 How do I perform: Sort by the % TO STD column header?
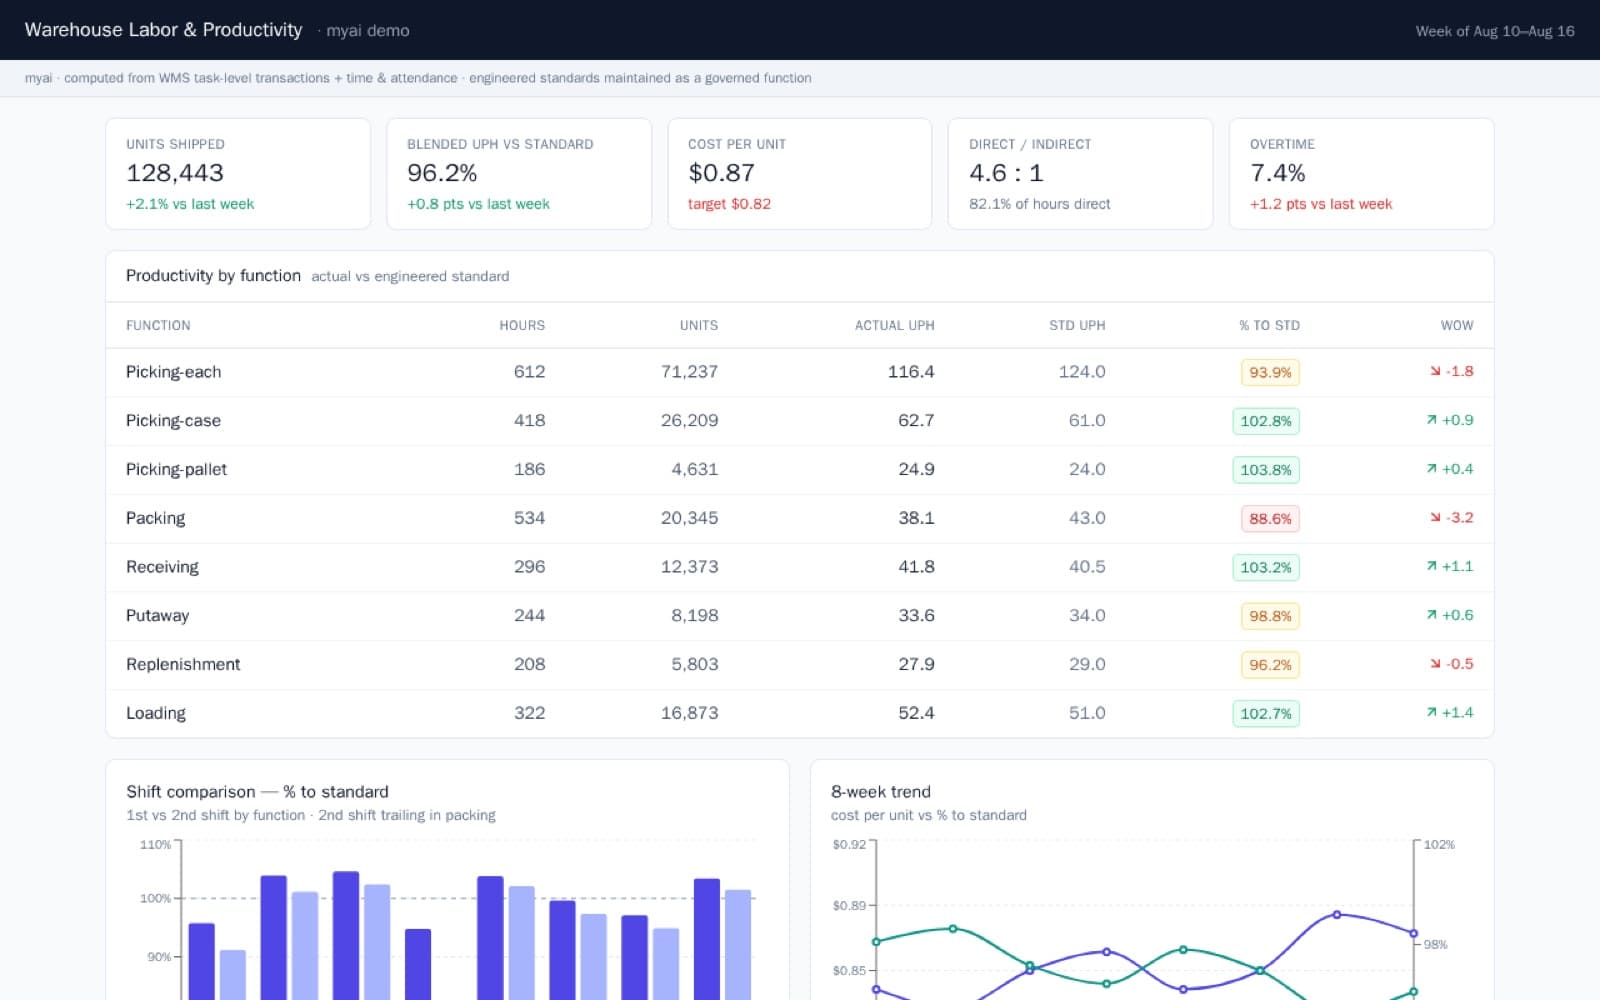tap(1269, 325)
